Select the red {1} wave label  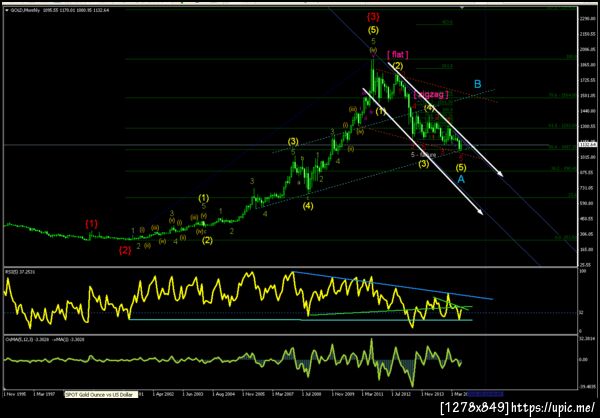(91, 224)
